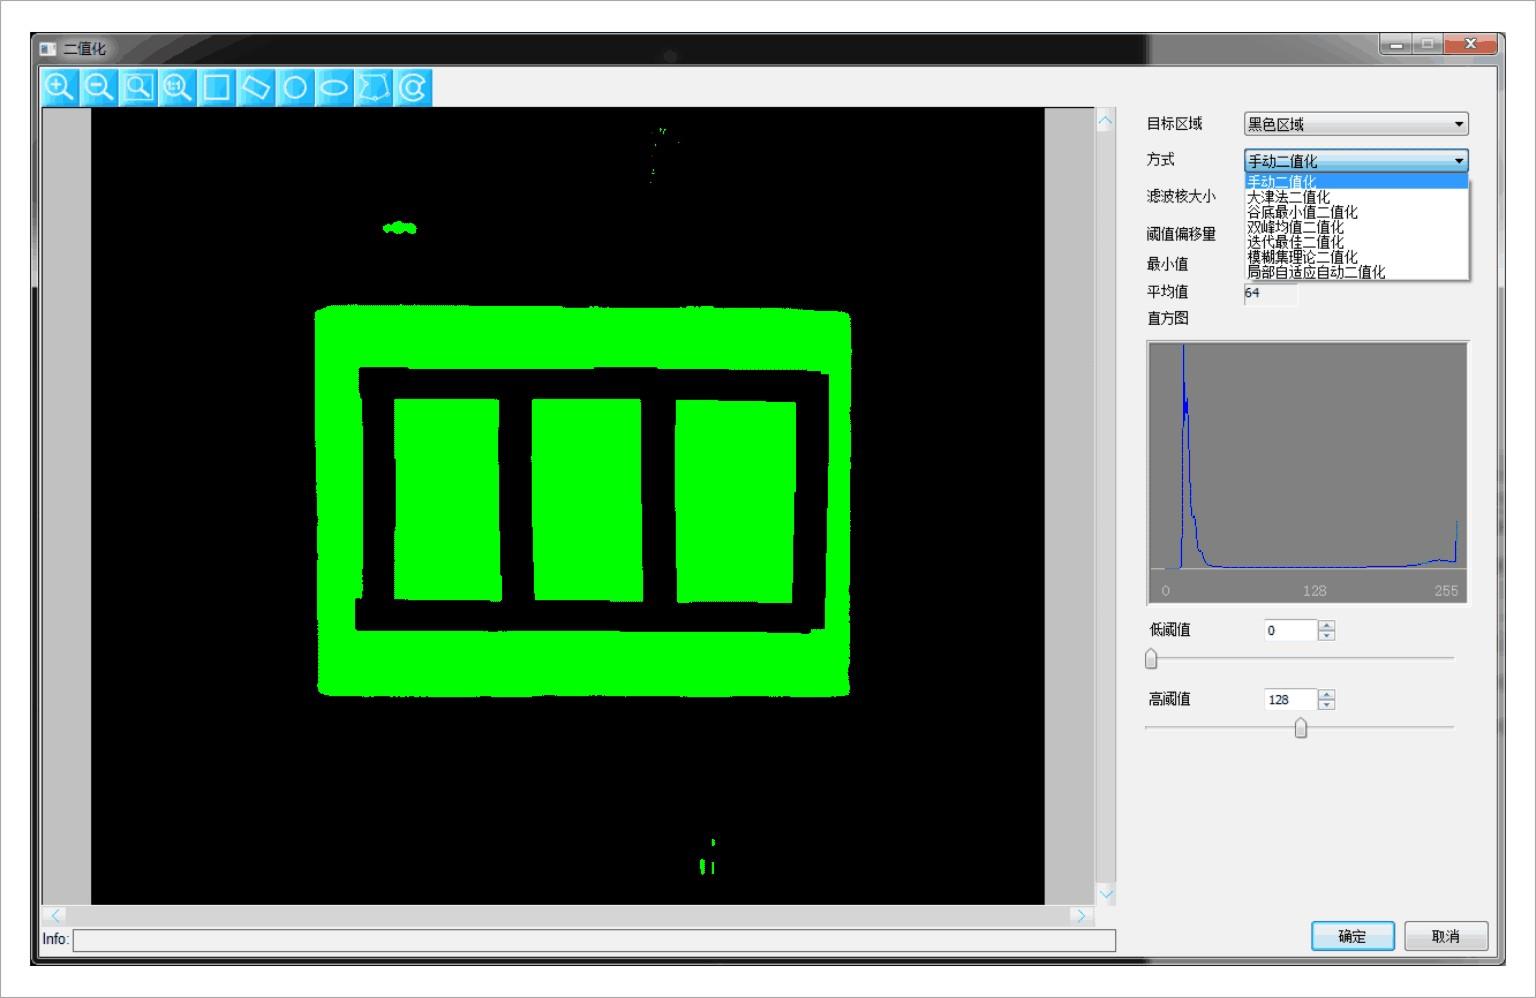Select the zoom-to-region magnifier tool
Screen dimensions: 1536x998
coord(138,88)
